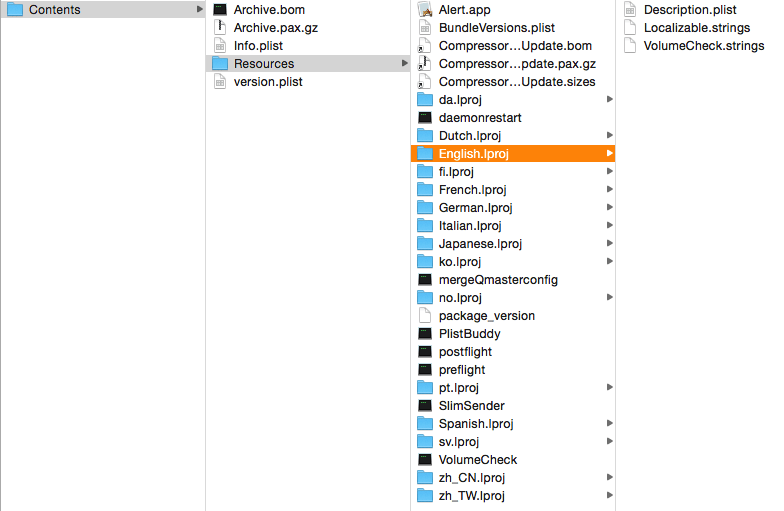Select the zh_CN.lproj folder name
This screenshot has height=511, width=784.
(x=472, y=478)
